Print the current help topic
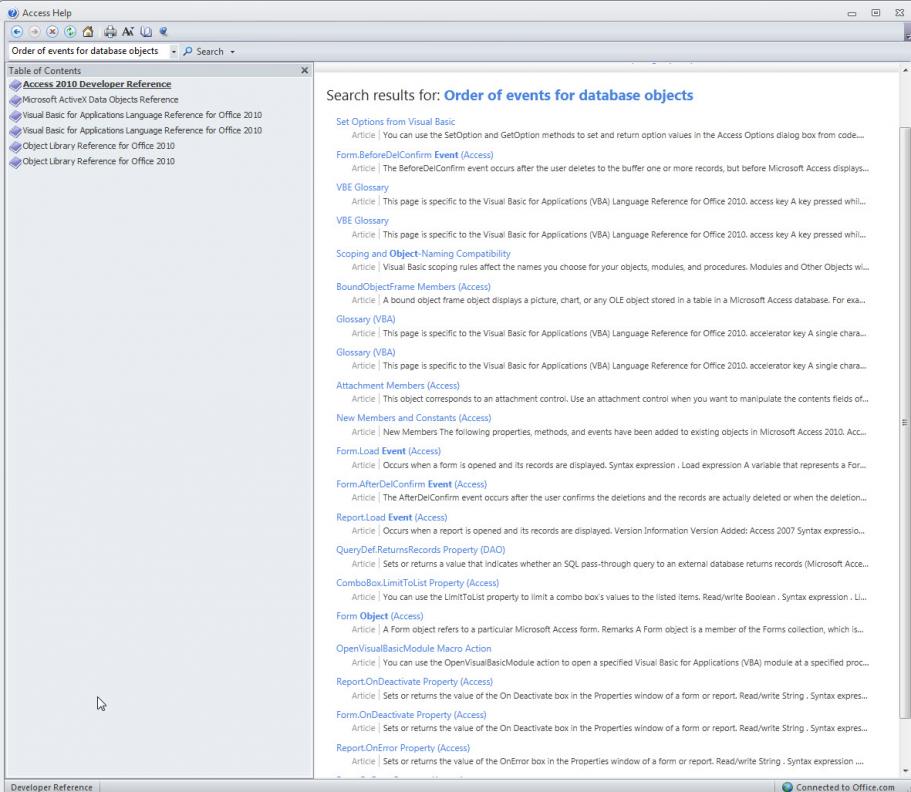Image resolution: width=911 pixels, height=792 pixels. click(x=110, y=32)
